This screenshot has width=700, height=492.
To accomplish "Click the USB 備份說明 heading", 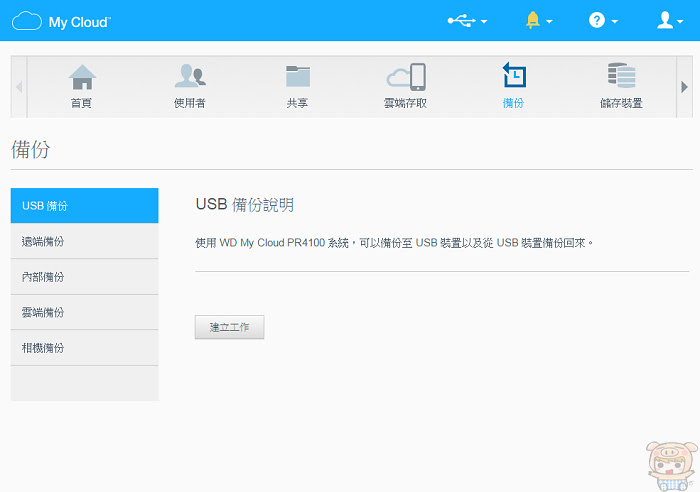I will coord(245,204).
